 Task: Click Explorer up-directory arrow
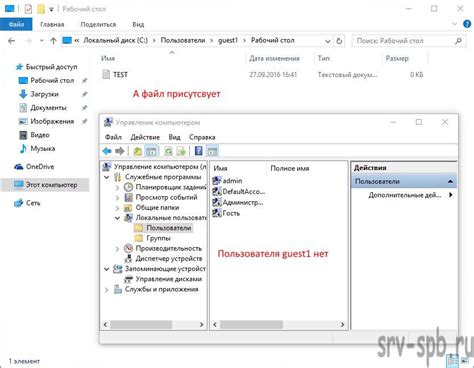click(x=53, y=41)
